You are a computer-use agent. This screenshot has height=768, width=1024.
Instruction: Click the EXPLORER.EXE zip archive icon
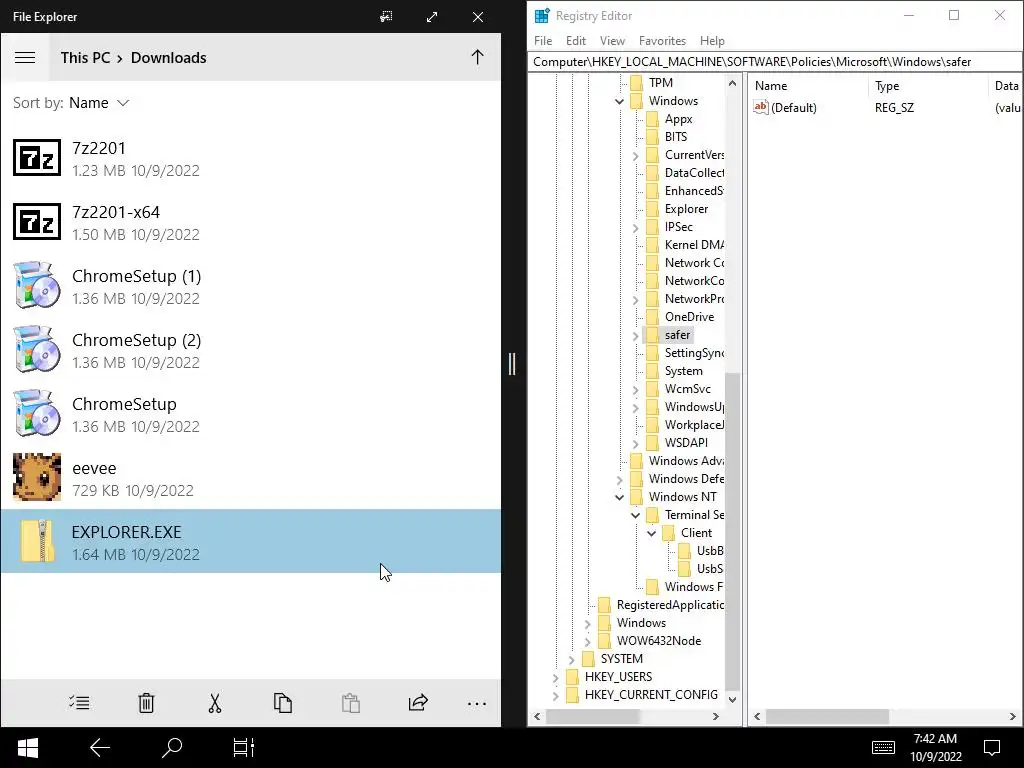point(37,541)
